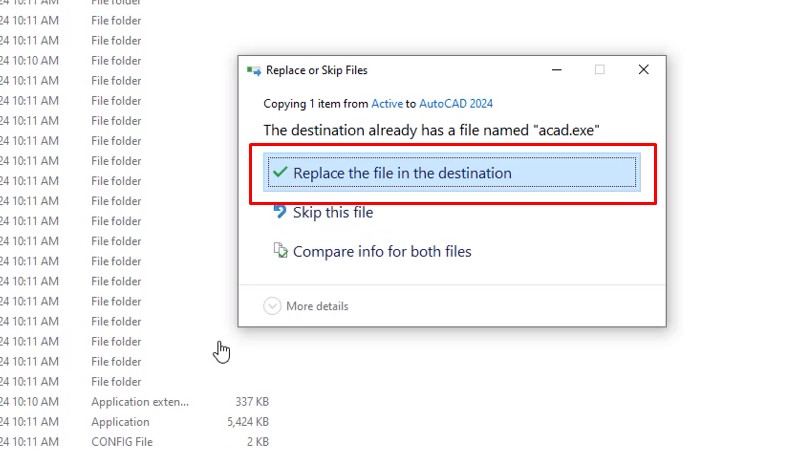Click the green checkmark Replace icon
The width and height of the screenshot is (800, 450).
pyautogui.click(x=280, y=173)
